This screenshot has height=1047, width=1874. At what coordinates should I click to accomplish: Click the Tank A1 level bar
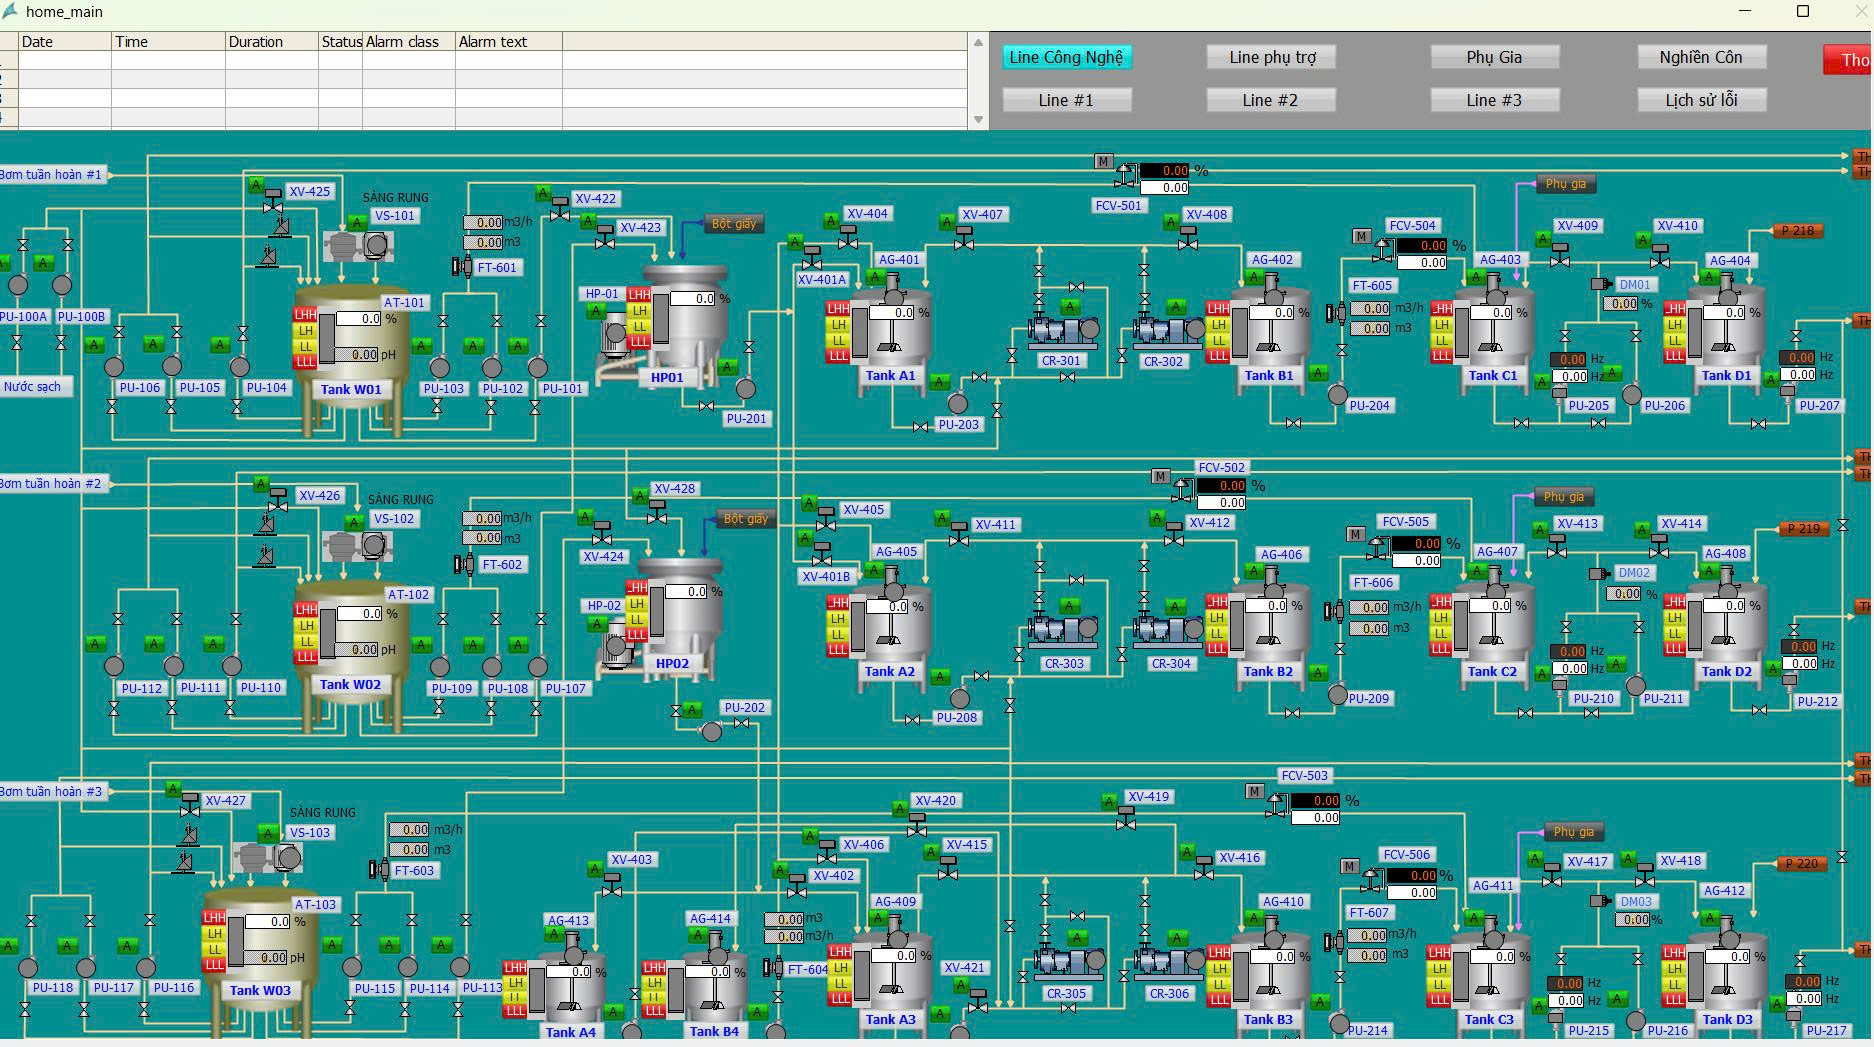coord(860,333)
